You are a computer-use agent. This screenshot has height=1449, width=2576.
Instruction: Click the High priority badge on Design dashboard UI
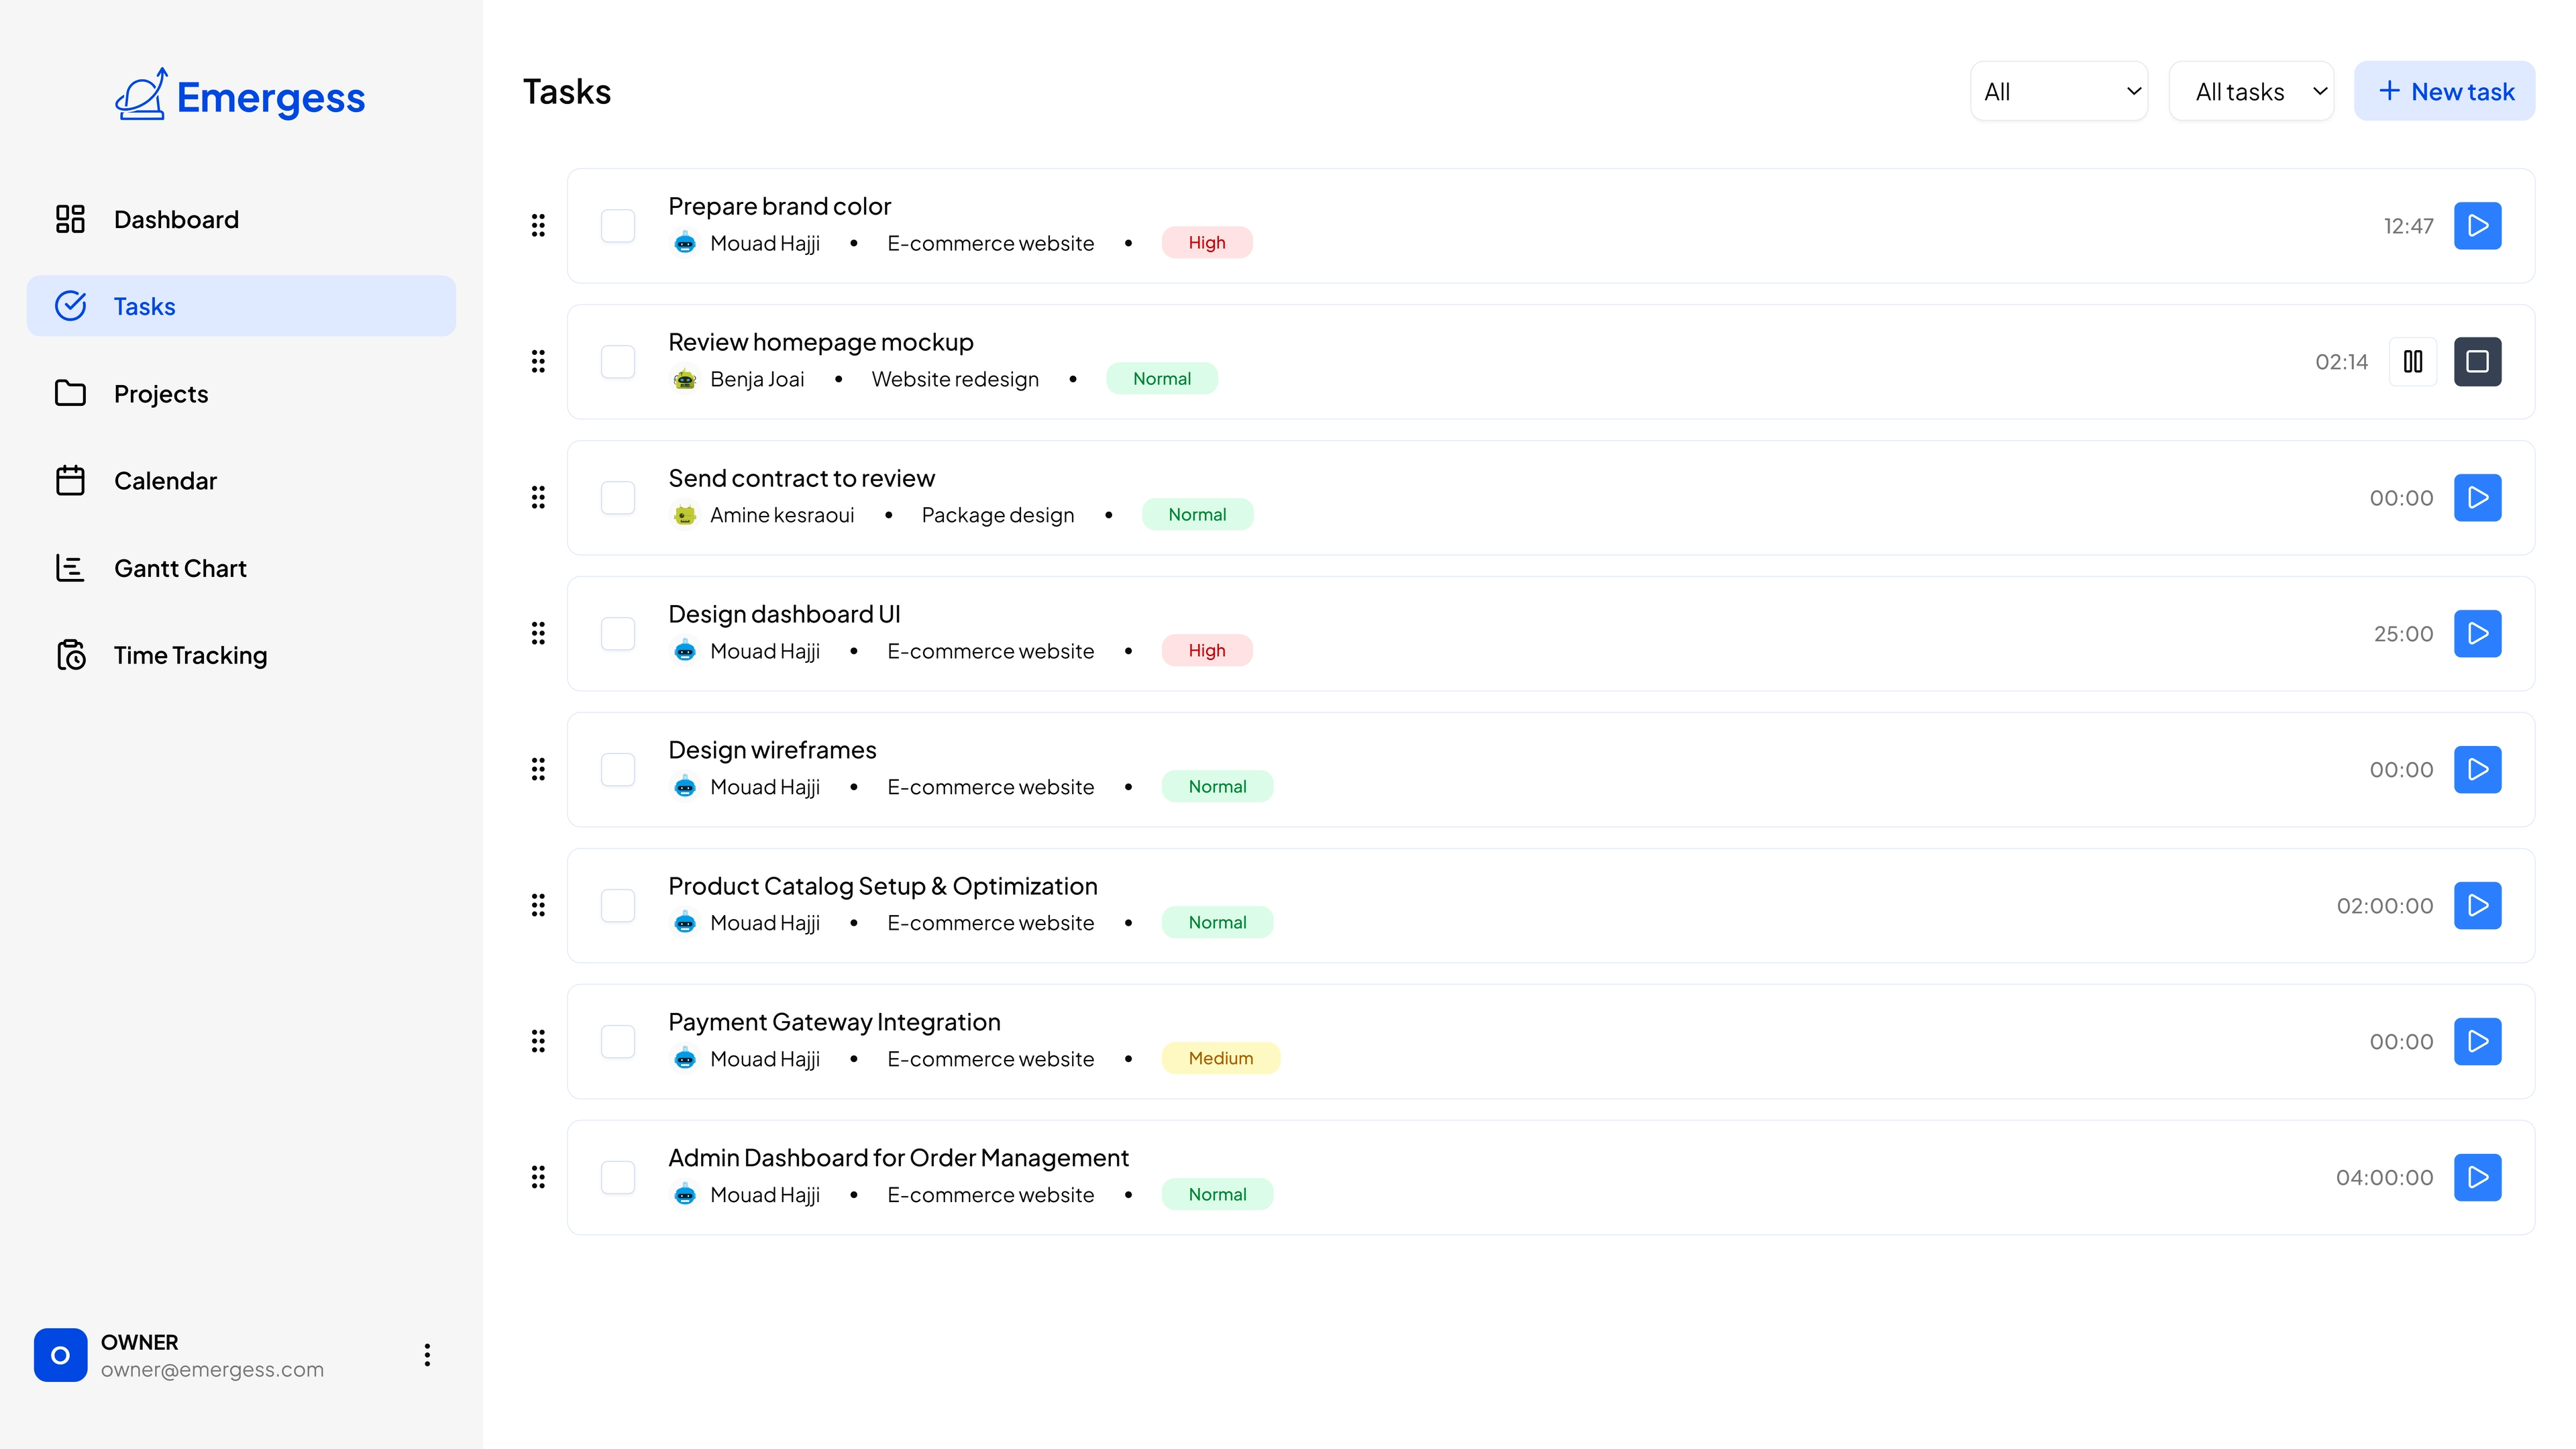[x=1206, y=650]
